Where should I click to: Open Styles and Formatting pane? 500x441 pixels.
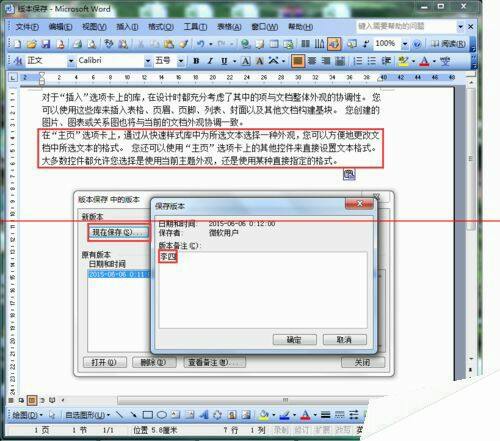click(18, 61)
